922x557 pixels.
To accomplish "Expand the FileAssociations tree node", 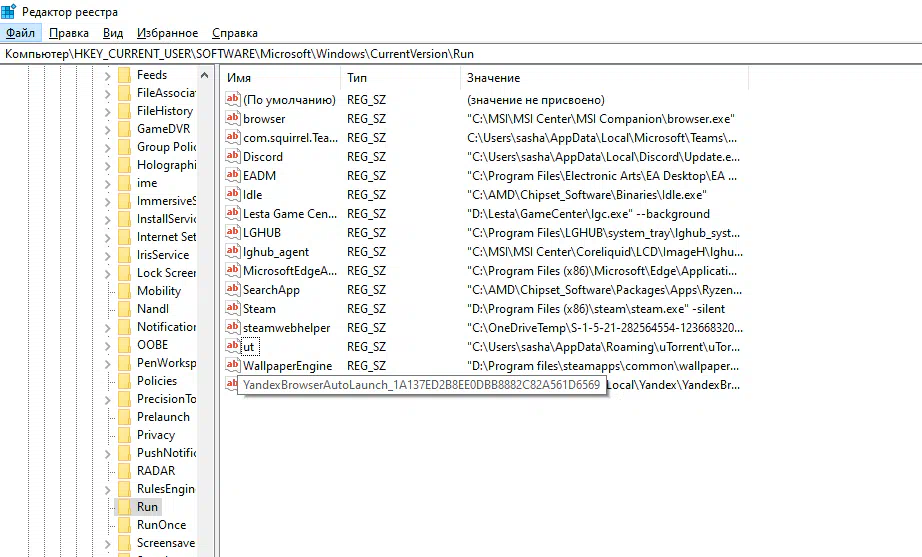I will (107, 94).
